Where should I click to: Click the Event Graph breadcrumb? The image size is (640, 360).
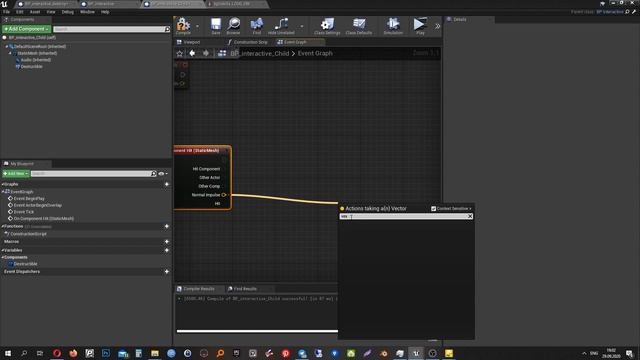pyautogui.click(x=315, y=53)
